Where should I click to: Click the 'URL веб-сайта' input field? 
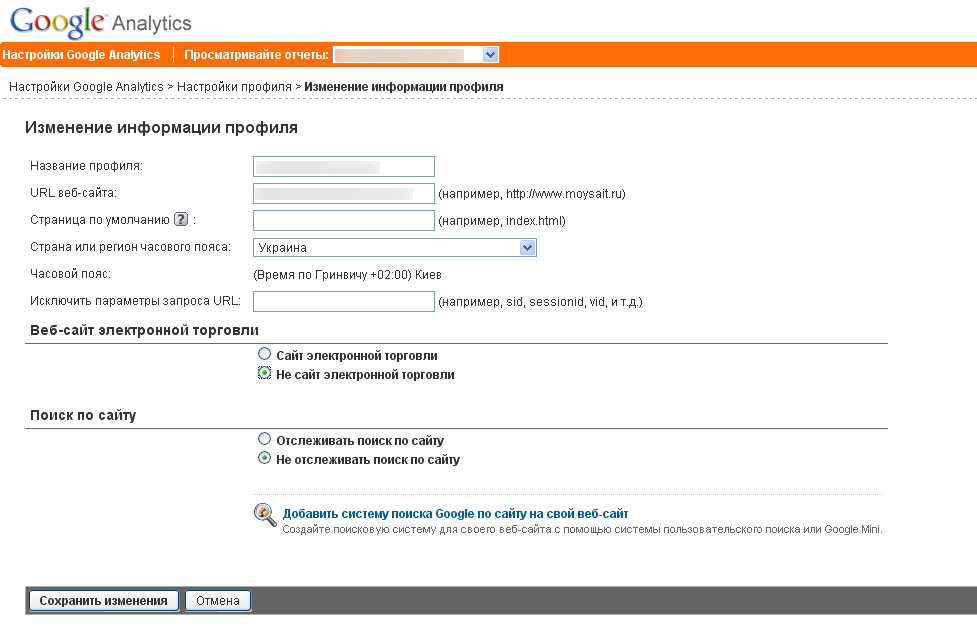pos(344,193)
